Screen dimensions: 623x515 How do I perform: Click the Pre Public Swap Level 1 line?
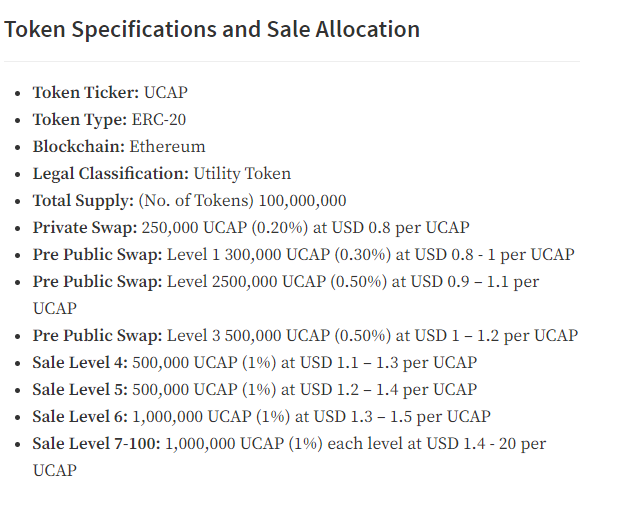[x=304, y=255]
